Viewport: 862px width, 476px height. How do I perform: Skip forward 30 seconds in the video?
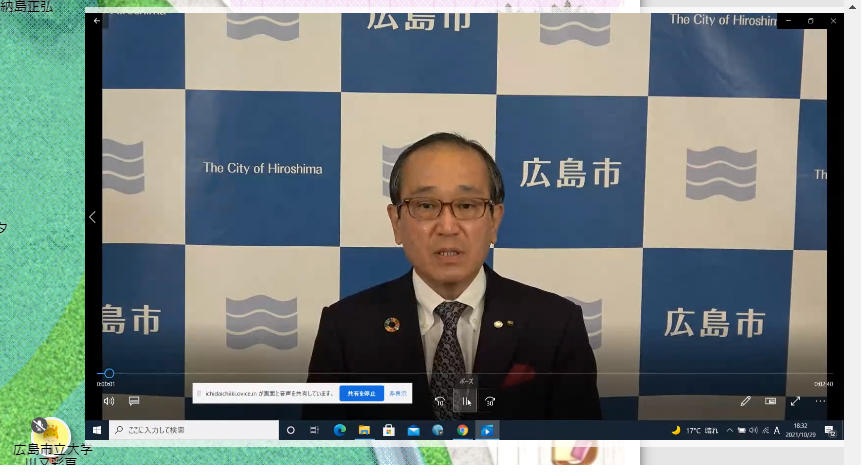(490, 402)
